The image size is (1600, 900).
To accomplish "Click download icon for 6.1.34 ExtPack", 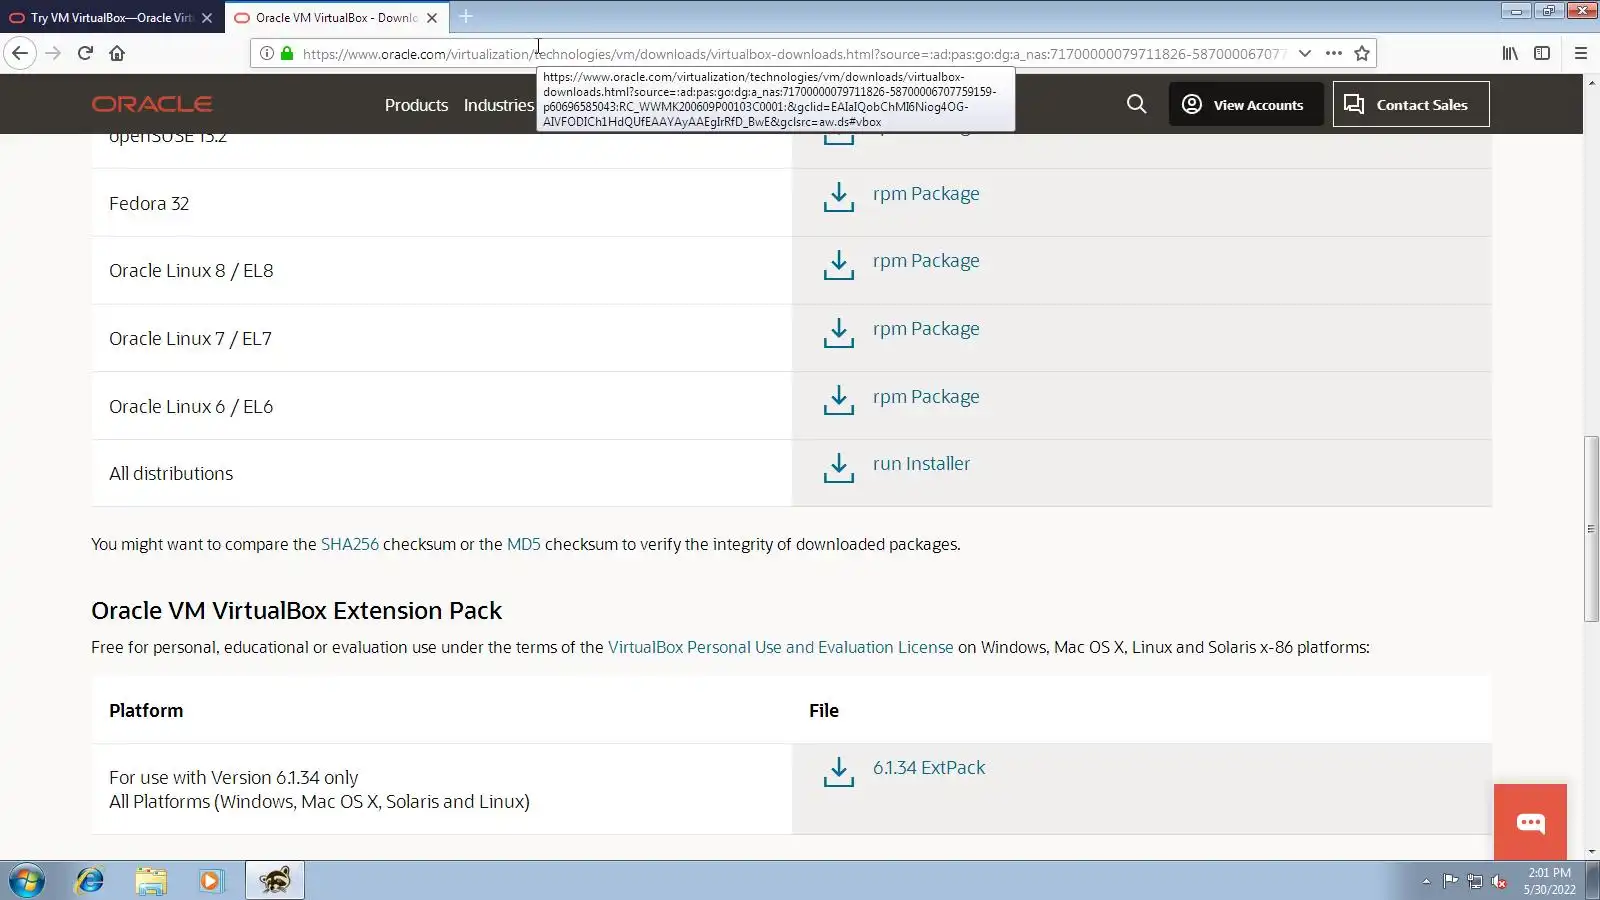I will pos(839,772).
